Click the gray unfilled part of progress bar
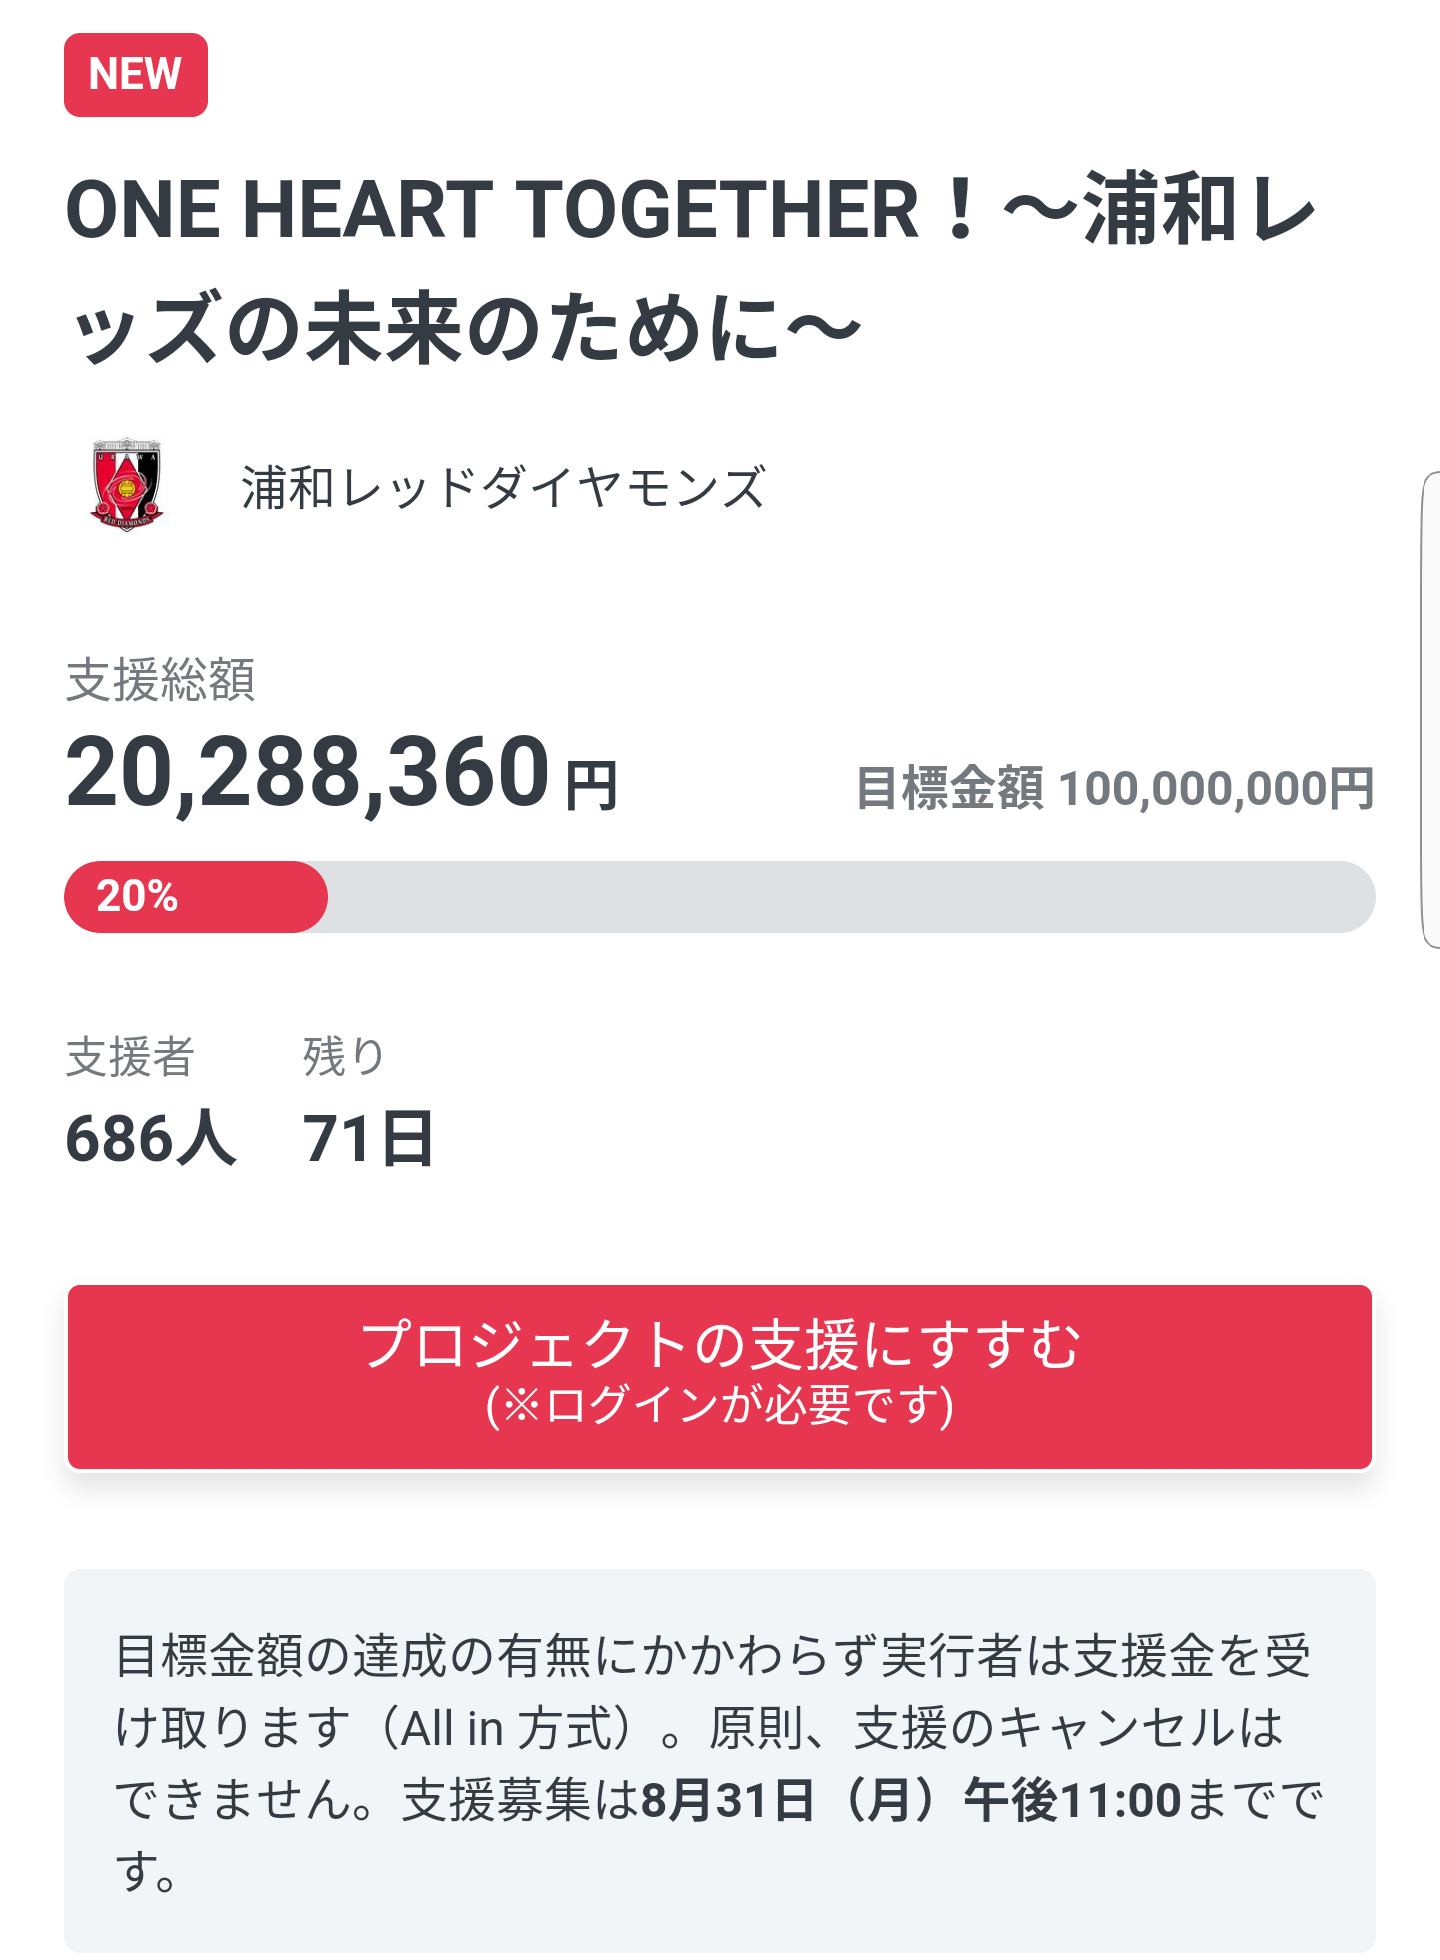 point(851,897)
